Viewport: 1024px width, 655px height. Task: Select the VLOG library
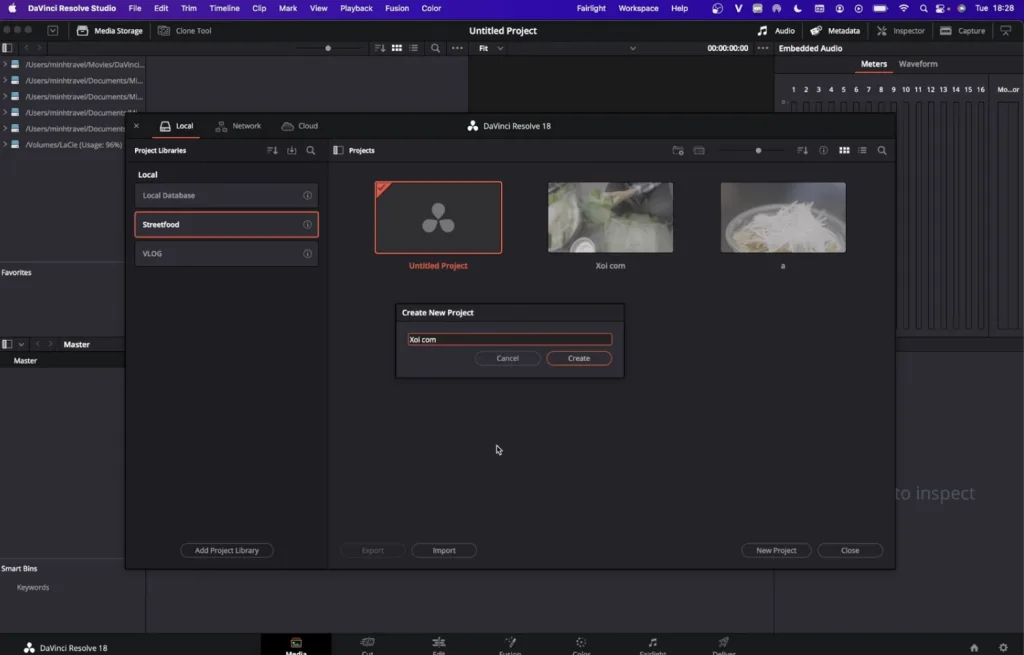coord(226,253)
